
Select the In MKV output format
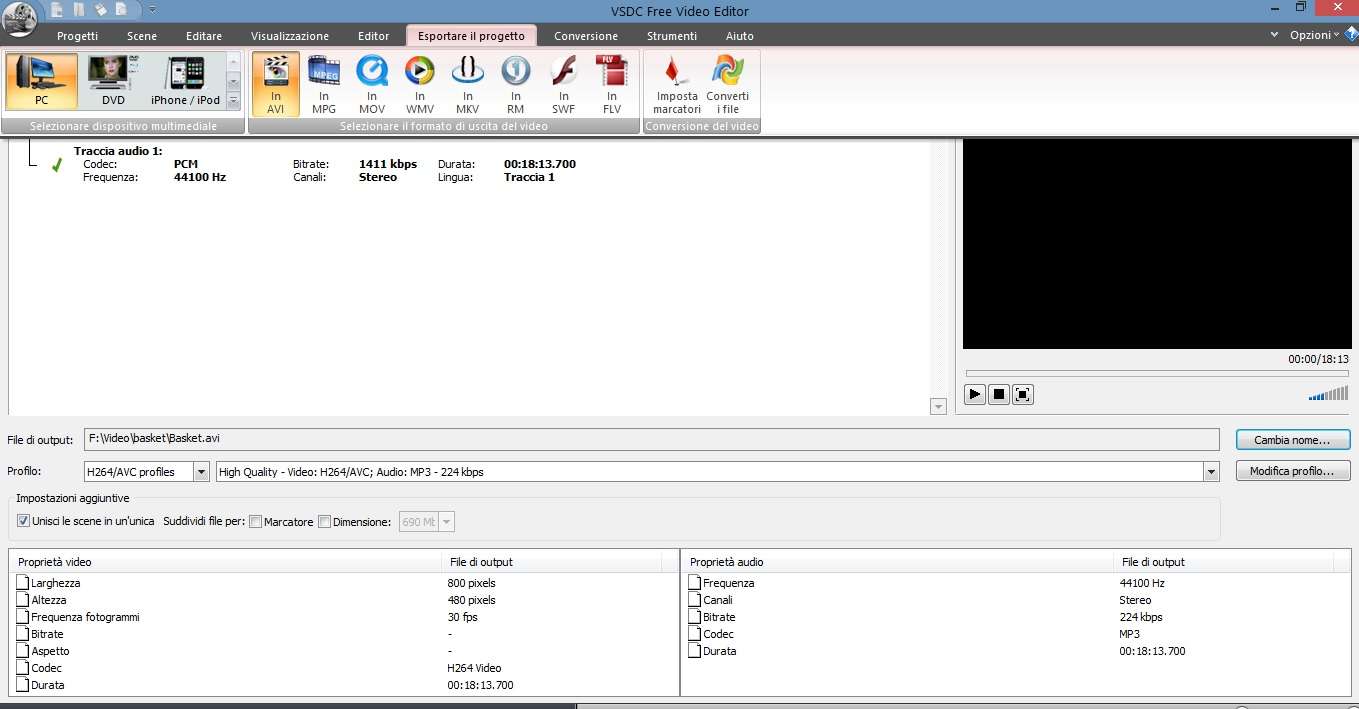(468, 84)
